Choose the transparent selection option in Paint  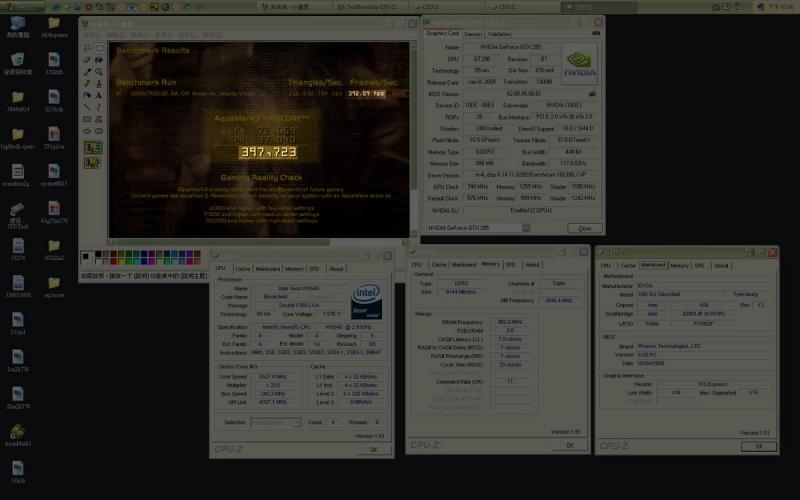[93, 163]
